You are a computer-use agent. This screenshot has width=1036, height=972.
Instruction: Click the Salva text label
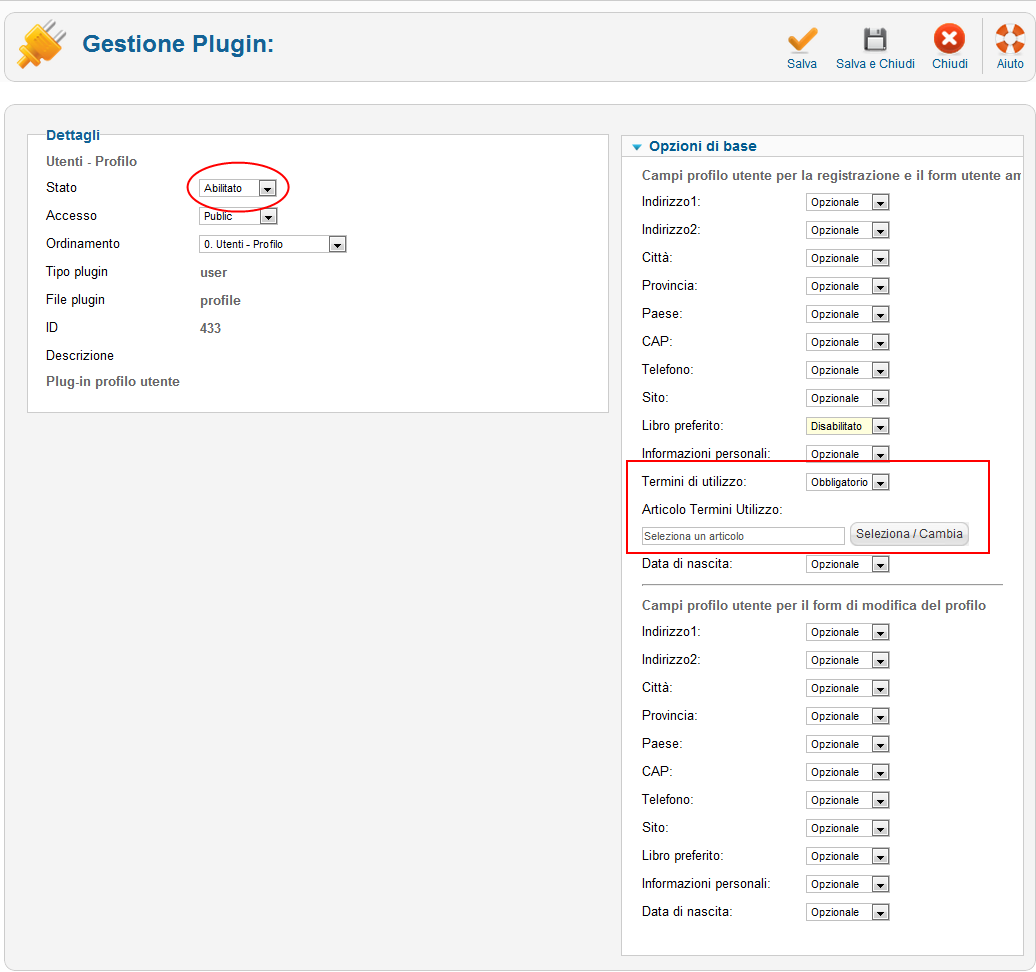pyautogui.click(x=802, y=64)
